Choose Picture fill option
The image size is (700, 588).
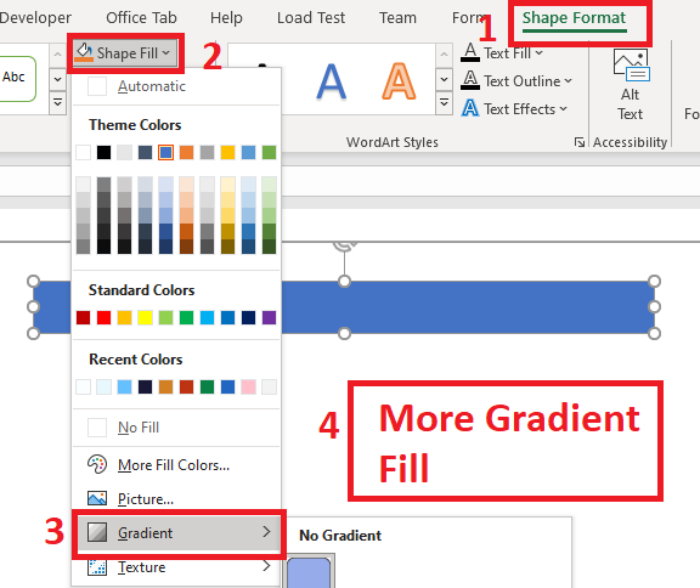[146, 499]
